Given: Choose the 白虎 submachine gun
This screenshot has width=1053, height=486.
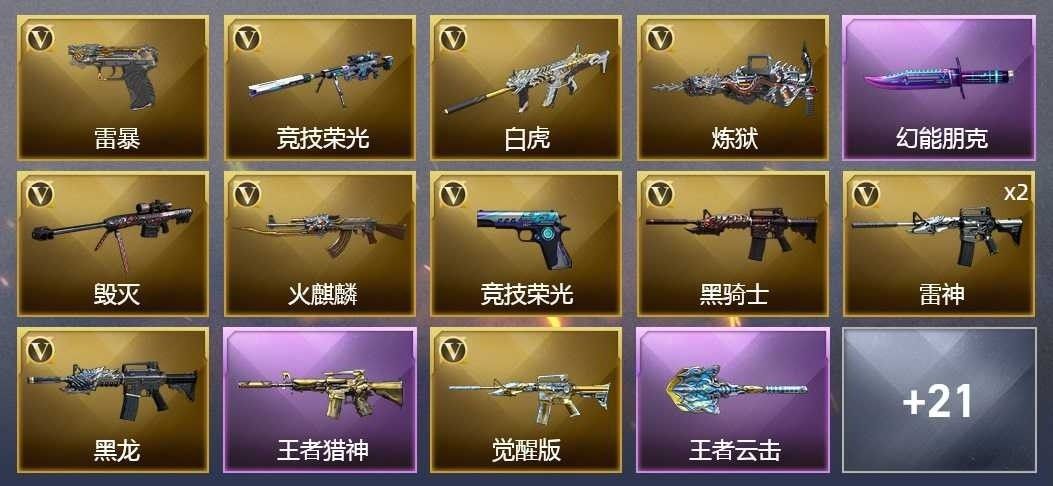Looking at the screenshot, I should 526,87.
